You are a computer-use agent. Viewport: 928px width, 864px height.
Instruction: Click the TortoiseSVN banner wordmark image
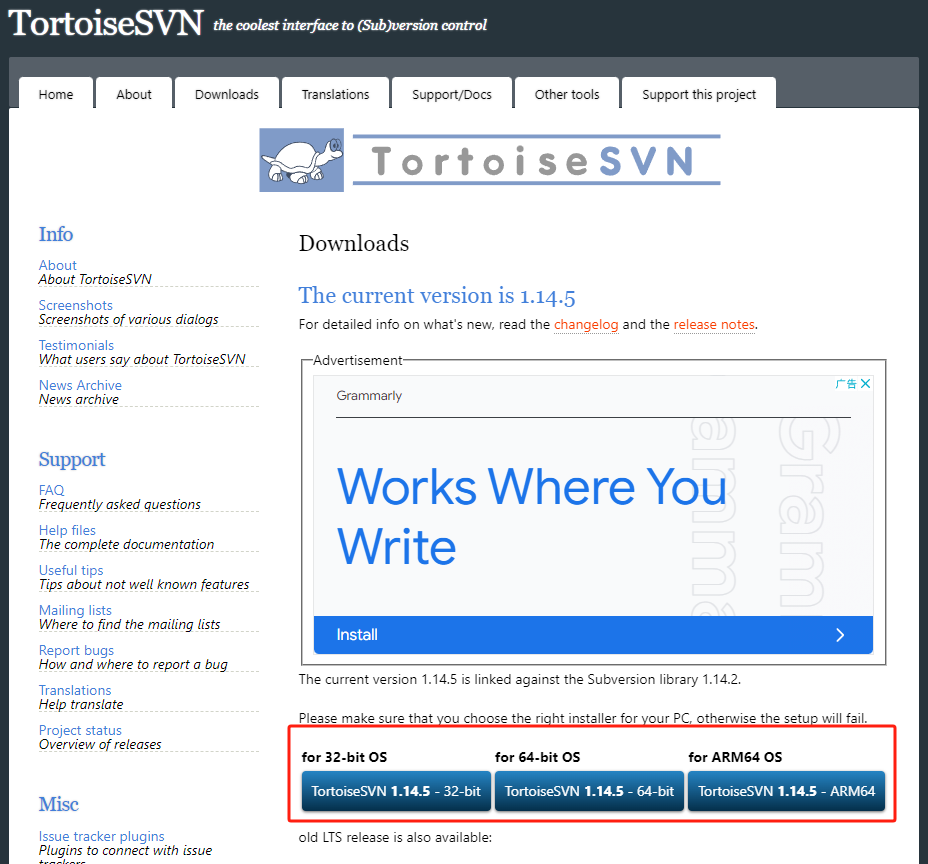click(536, 160)
